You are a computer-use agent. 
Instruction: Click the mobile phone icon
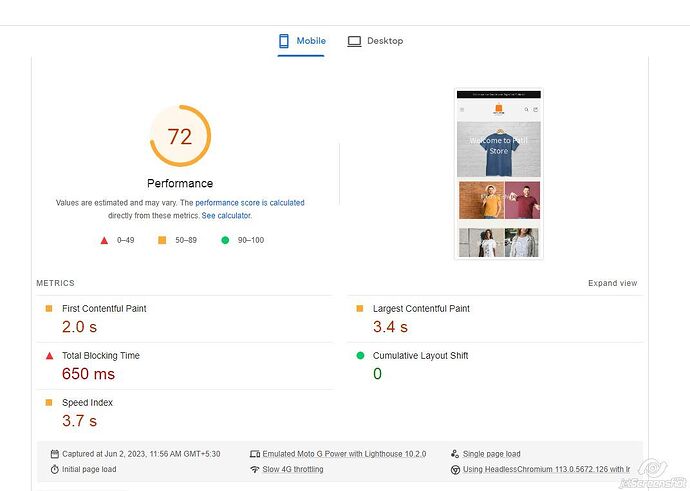coord(284,41)
